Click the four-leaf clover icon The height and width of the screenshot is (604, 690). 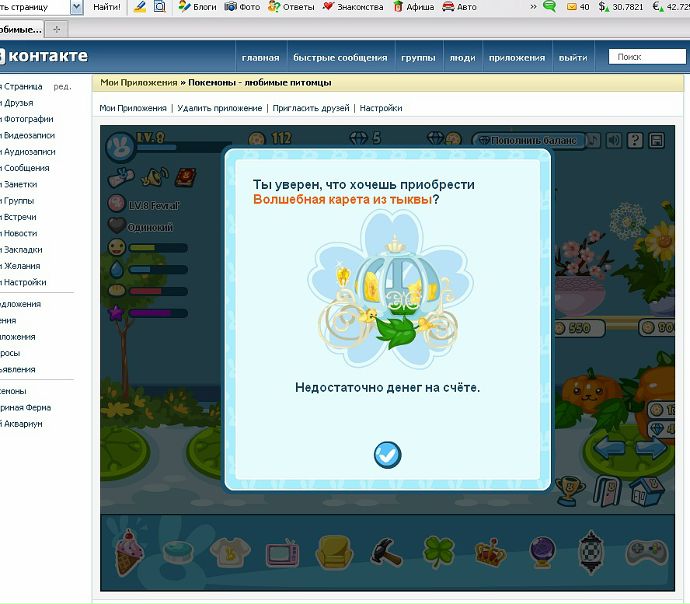437,551
